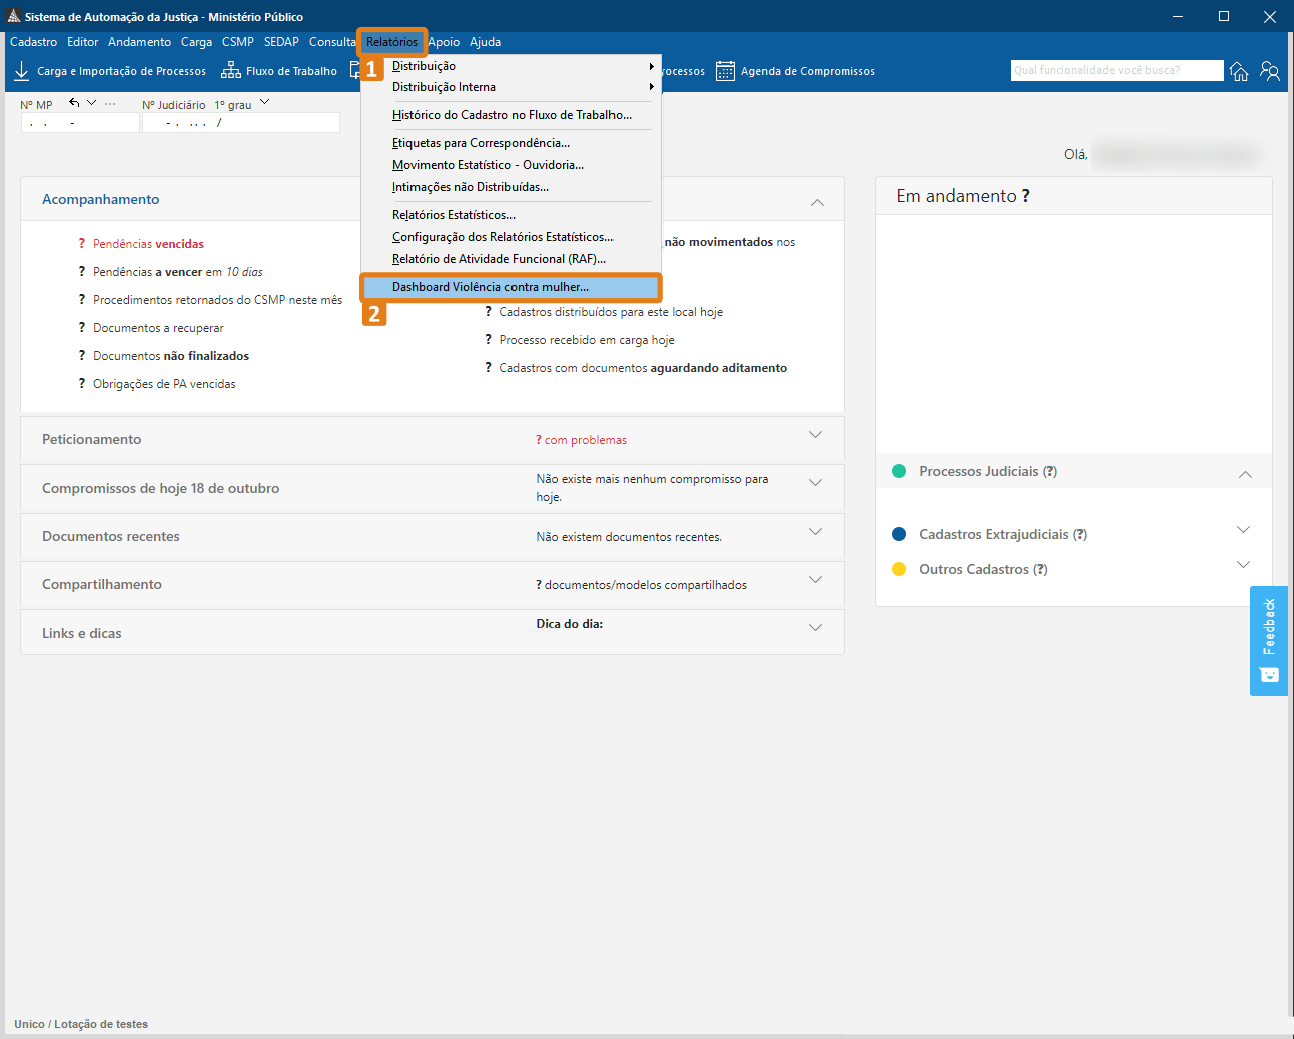Click the 'Qual funcionalidade você busca?' search field
The image size is (1294, 1039).
1117,70
